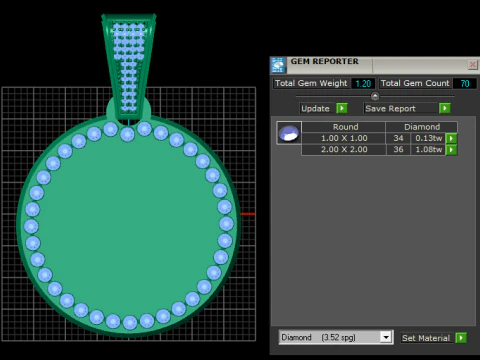Open the Diamond (3.52 spg) material dropdown
This screenshot has height=360, width=480.
(x=386, y=337)
